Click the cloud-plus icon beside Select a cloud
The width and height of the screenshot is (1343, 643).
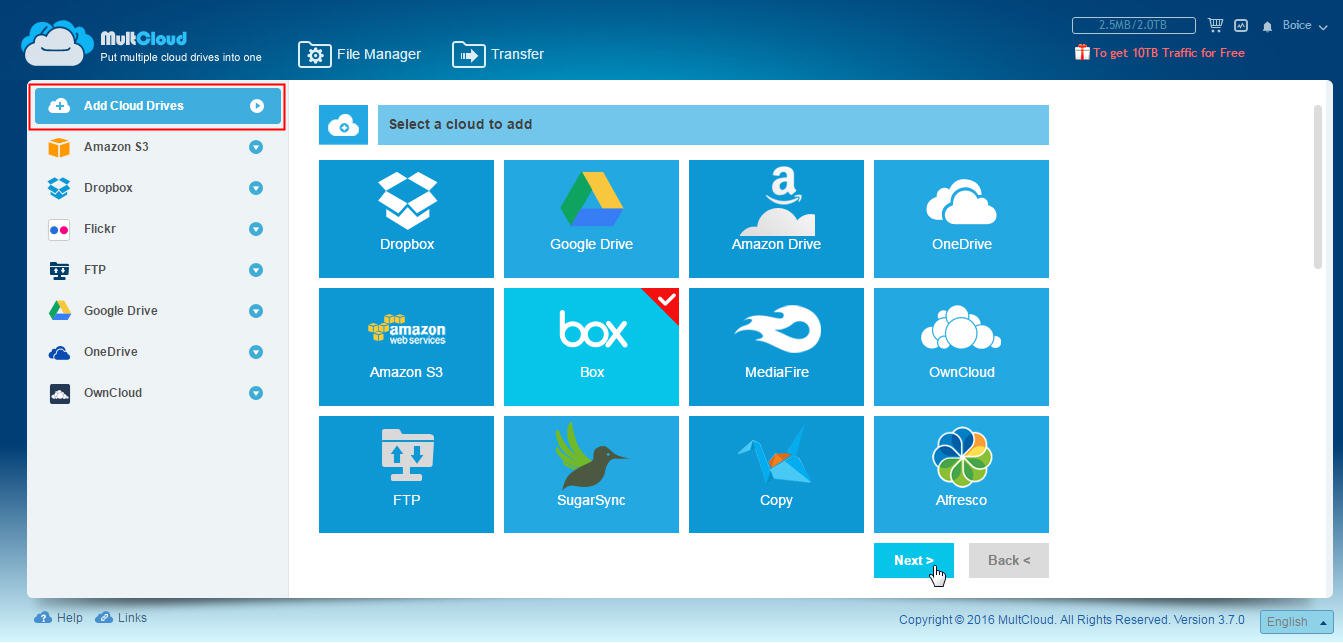[343, 125]
